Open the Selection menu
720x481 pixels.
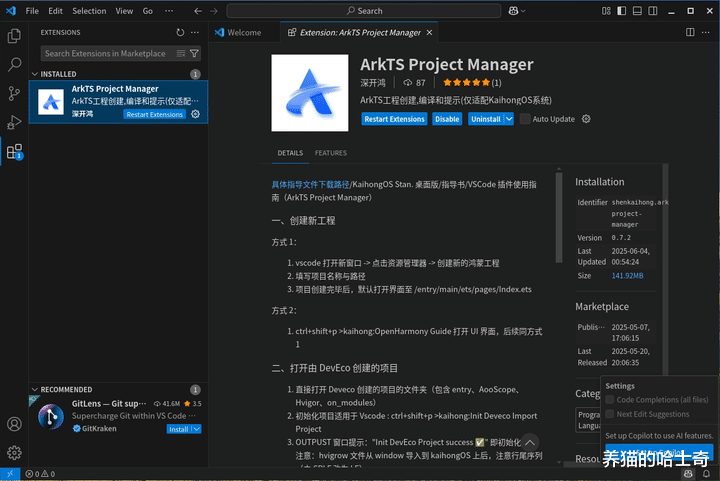point(89,11)
